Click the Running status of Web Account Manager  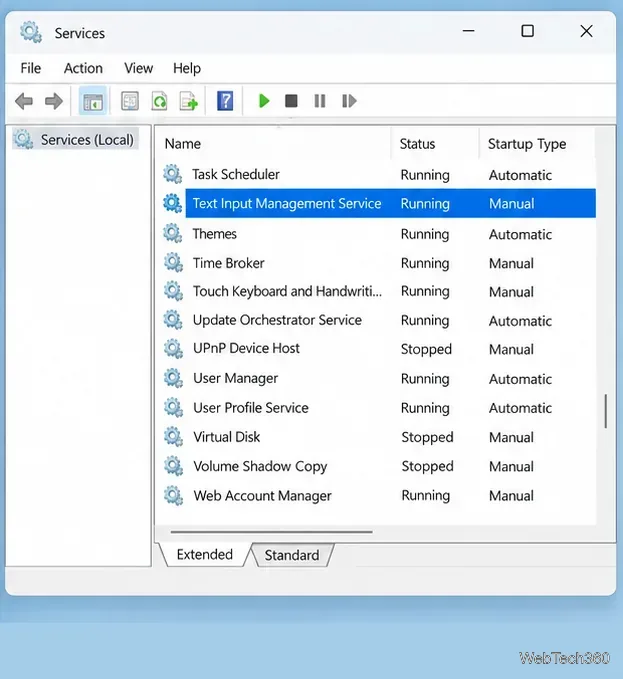coord(426,495)
